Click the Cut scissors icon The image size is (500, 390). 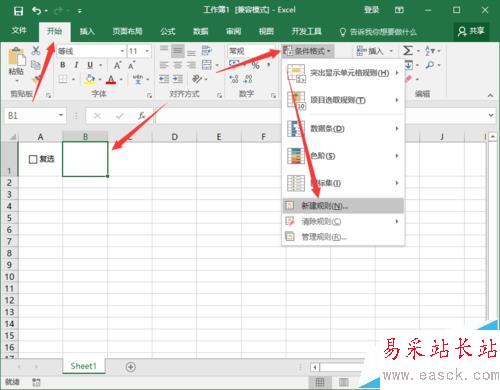click(x=36, y=51)
